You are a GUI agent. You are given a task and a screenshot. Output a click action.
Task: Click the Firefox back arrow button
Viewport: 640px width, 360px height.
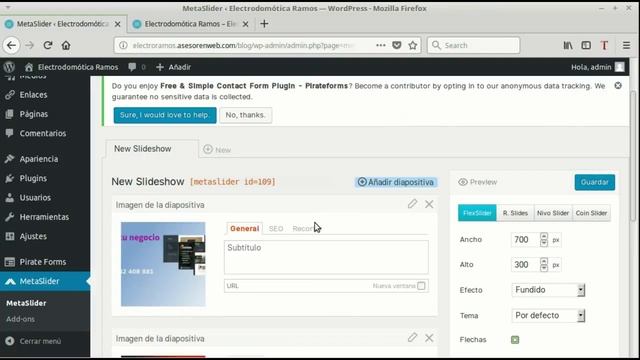[x=11, y=45]
